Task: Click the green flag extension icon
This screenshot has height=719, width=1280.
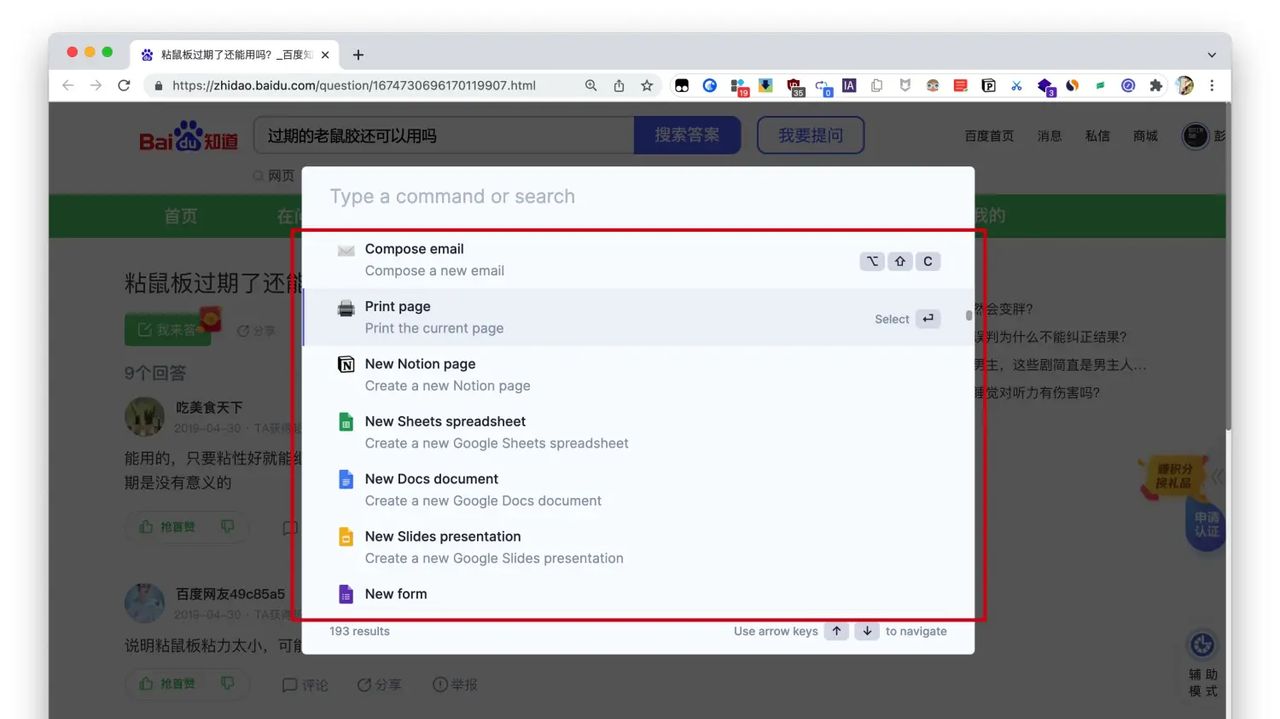Action: tap(1100, 86)
